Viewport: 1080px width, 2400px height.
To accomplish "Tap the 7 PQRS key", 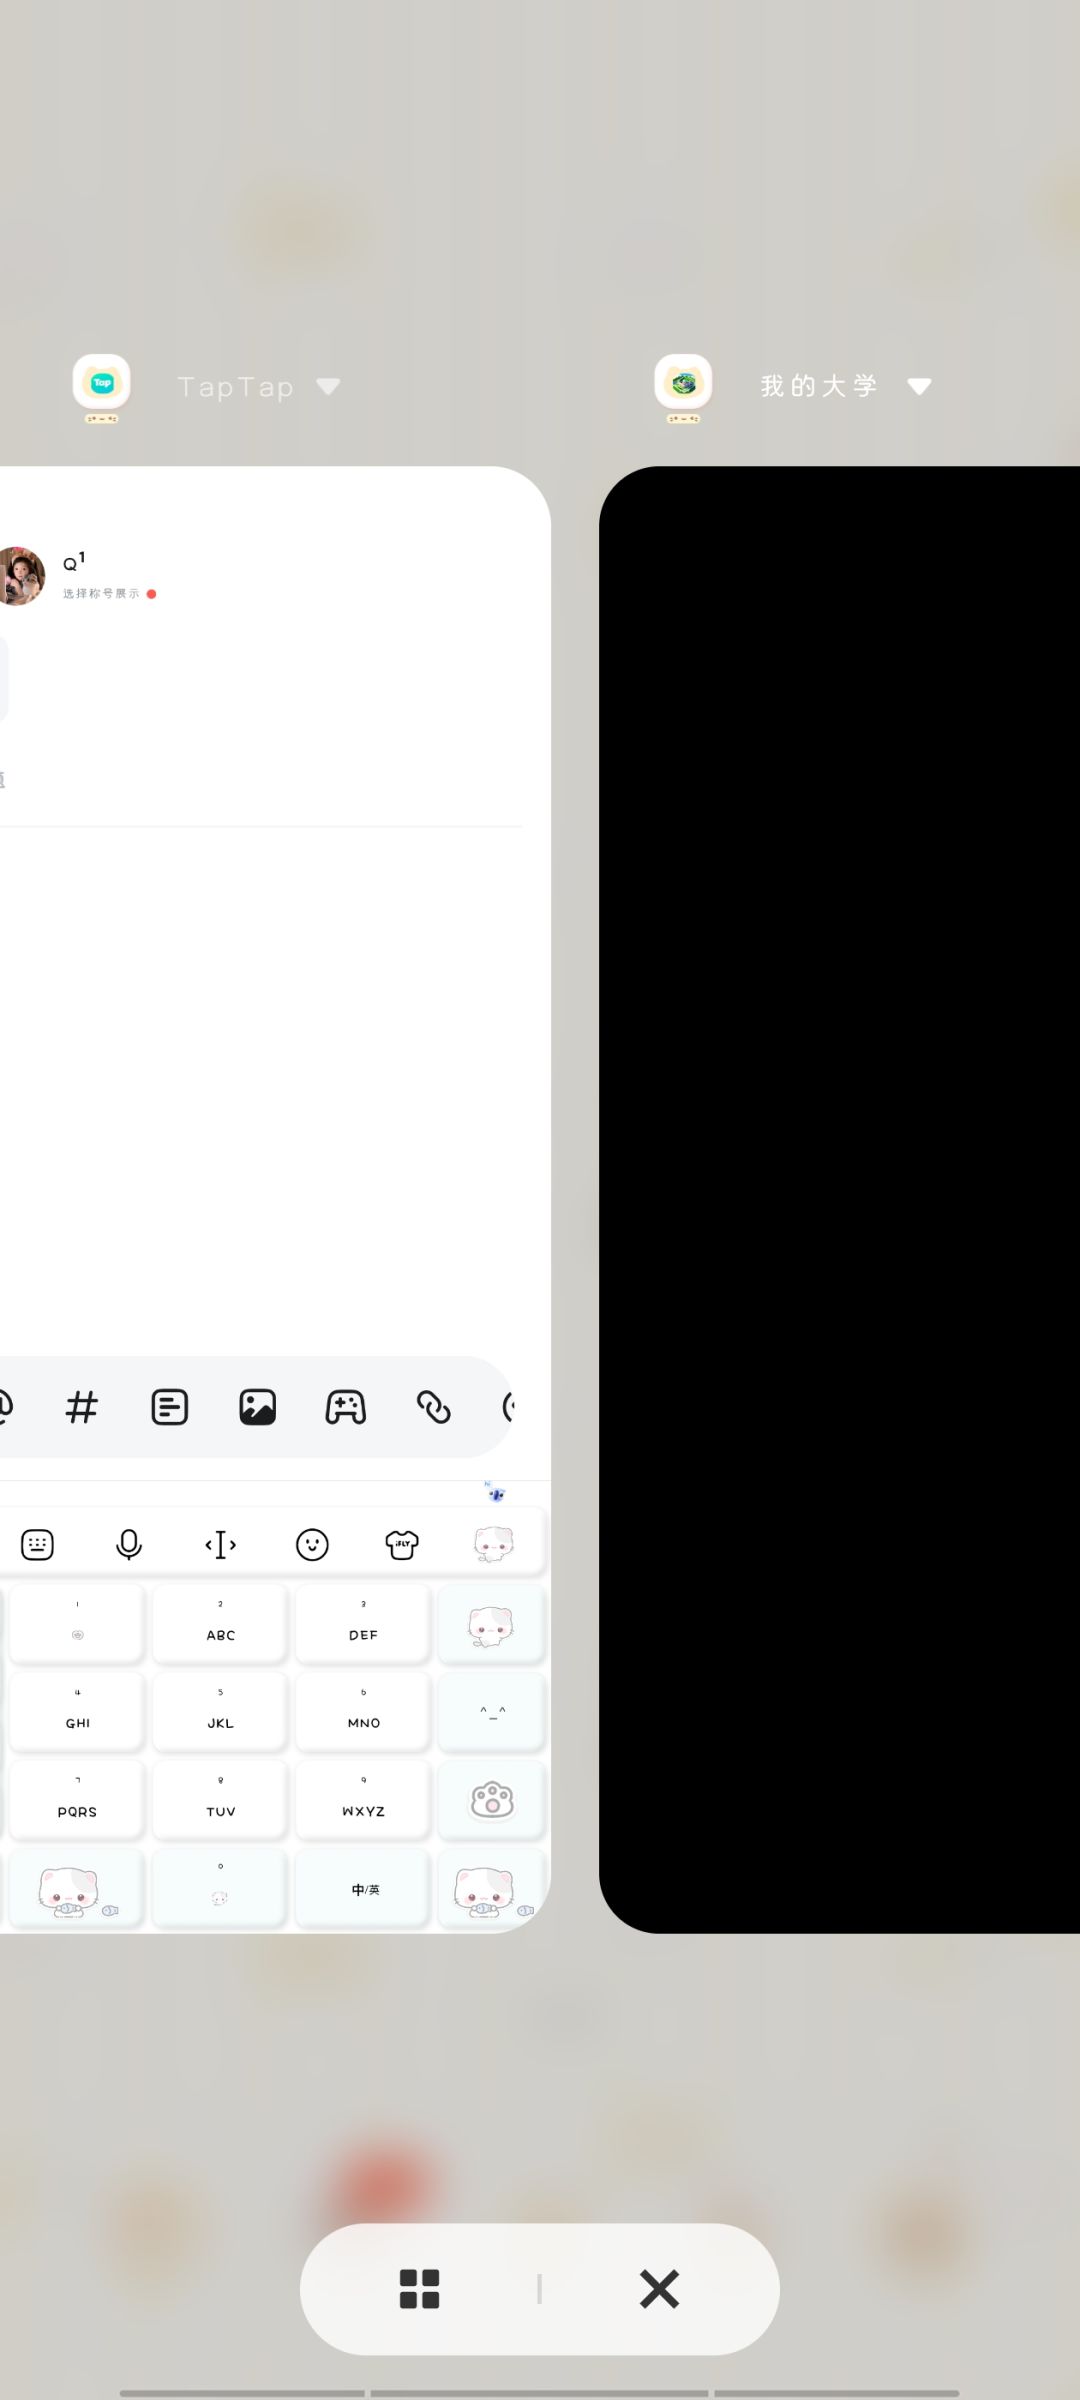I will (x=77, y=1800).
